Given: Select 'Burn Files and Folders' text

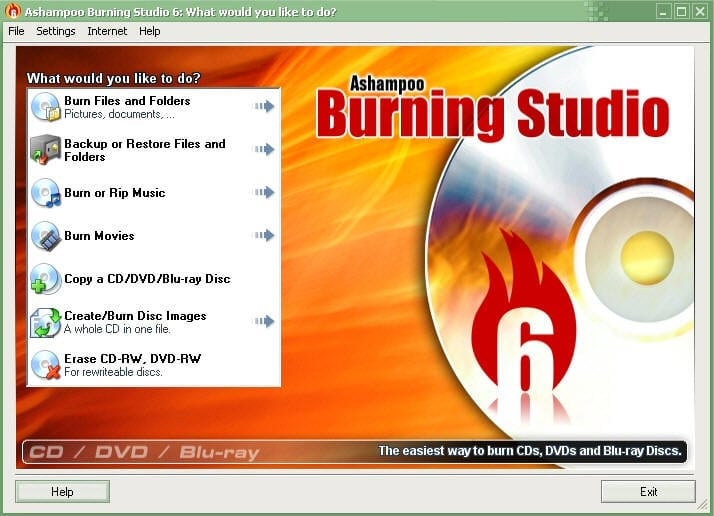Looking at the screenshot, I should click(127, 101).
